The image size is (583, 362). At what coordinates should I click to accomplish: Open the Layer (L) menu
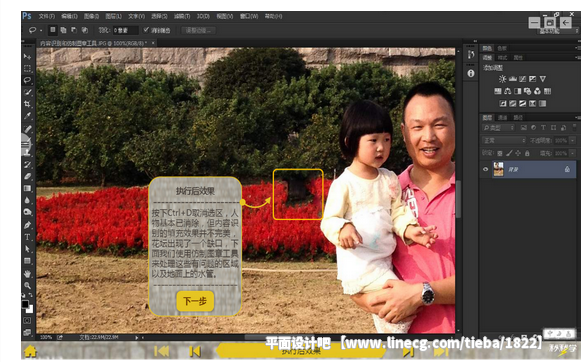[113, 16]
